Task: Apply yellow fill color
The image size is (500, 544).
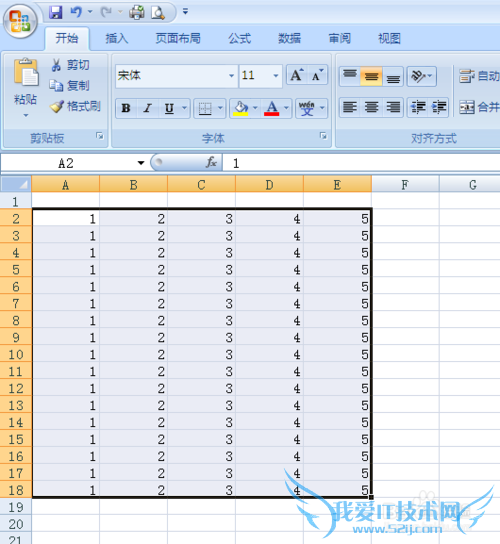Action: coord(241,108)
